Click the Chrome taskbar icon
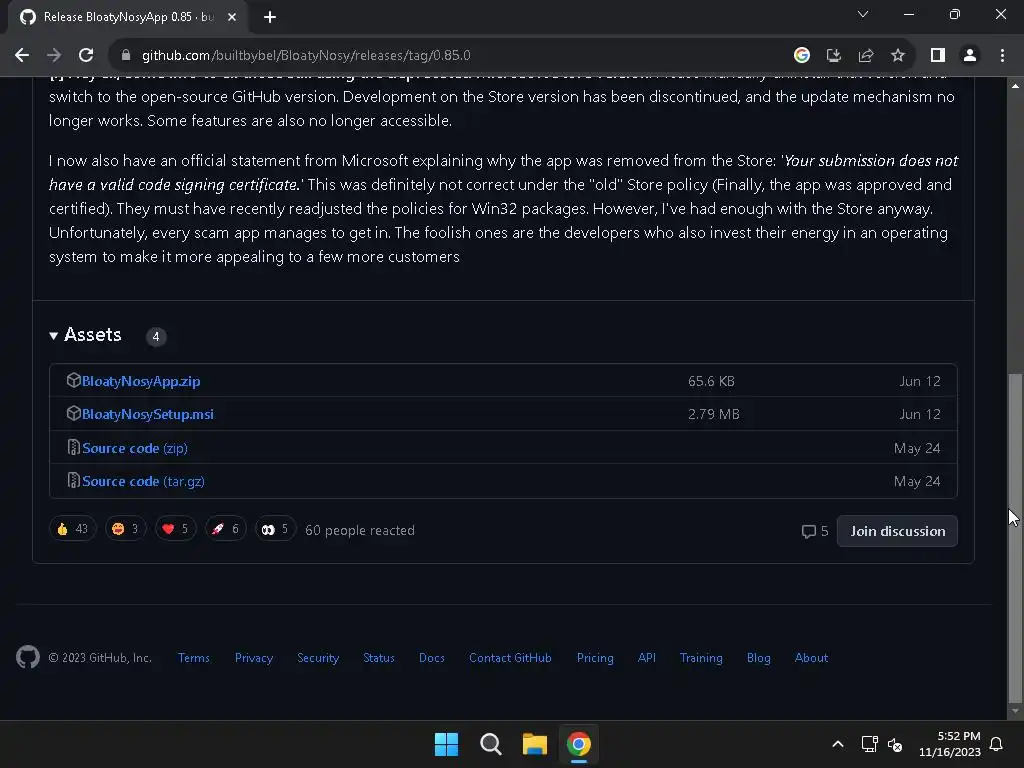Viewport: 1024px width, 768px height. pyautogui.click(x=579, y=744)
